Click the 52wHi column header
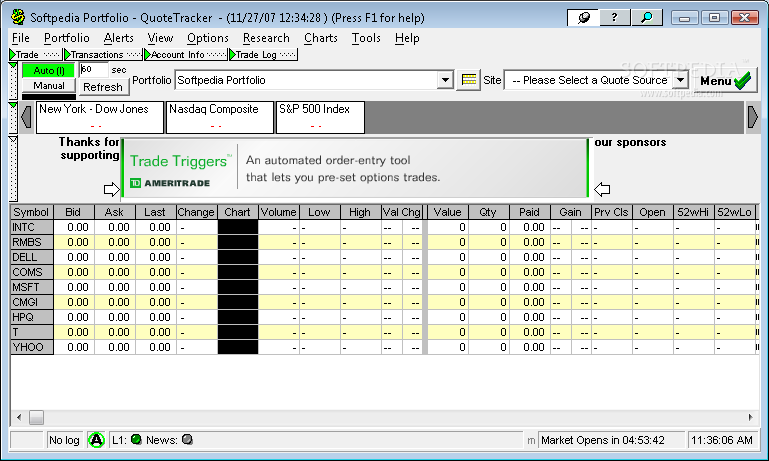 point(693,212)
